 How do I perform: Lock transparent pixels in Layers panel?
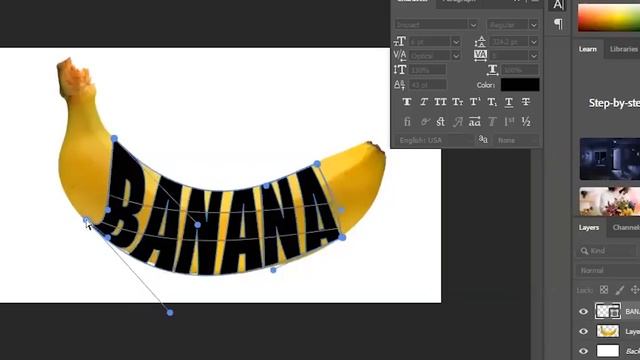pos(604,289)
